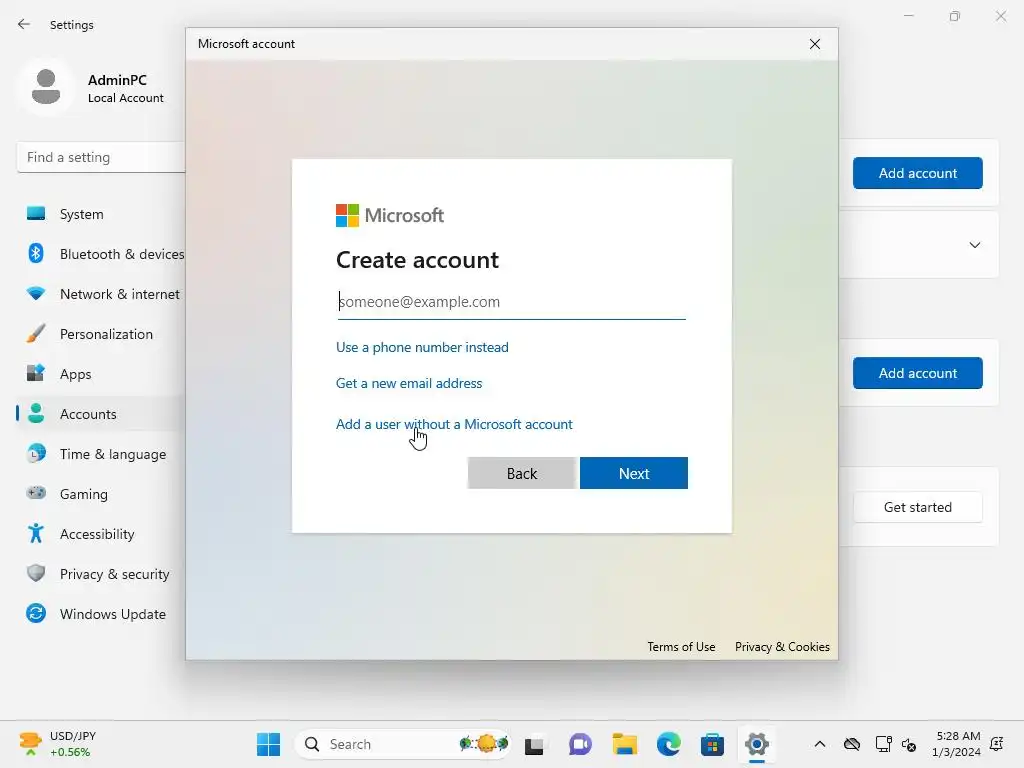Screen dimensions: 1024x768
Task: Click Add a user without Microsoft account
Action: 454,424
